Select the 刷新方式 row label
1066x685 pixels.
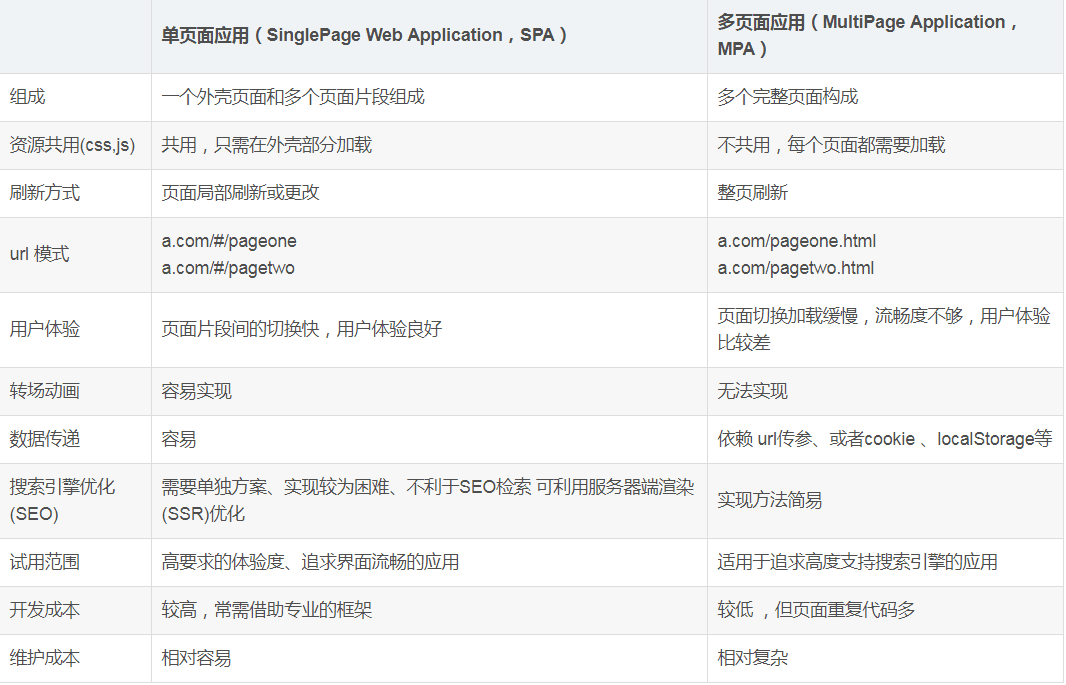click(45, 193)
